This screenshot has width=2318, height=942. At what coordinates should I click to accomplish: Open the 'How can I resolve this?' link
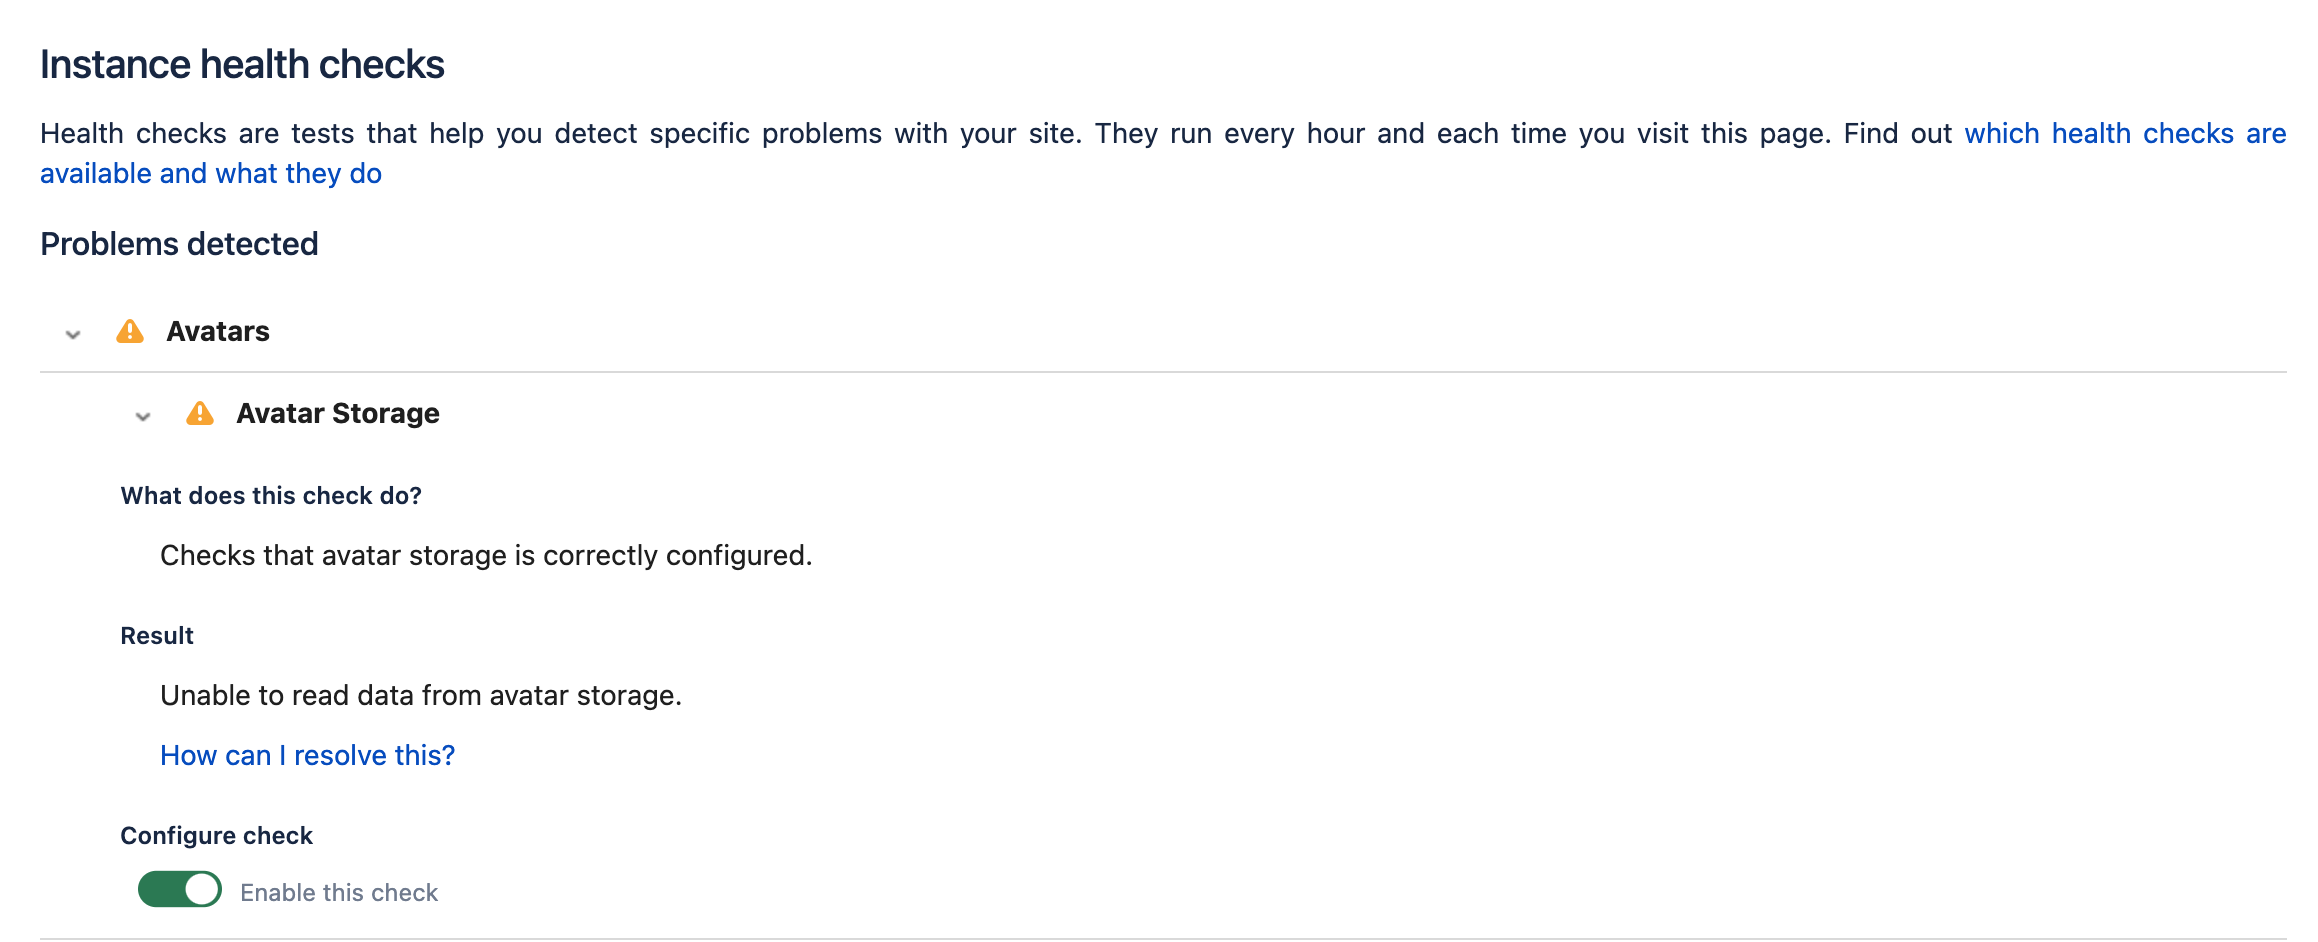point(307,756)
